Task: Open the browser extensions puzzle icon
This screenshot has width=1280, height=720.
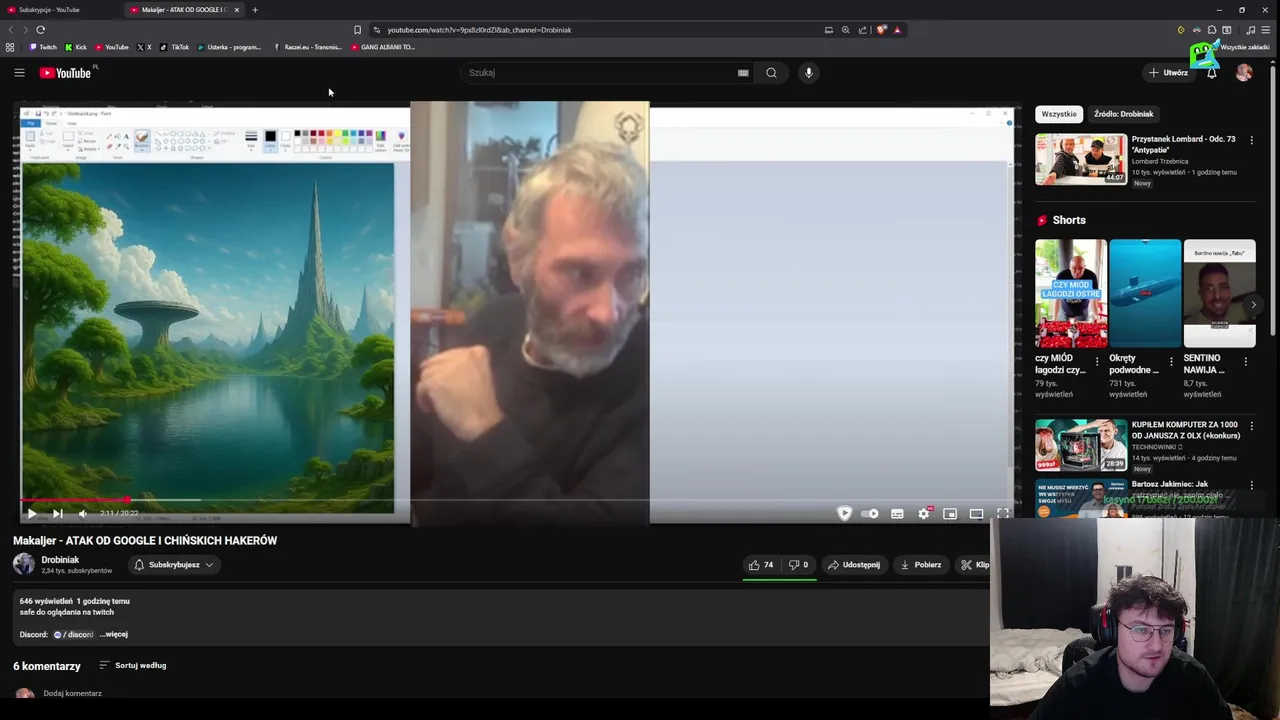Action: 1211,30
